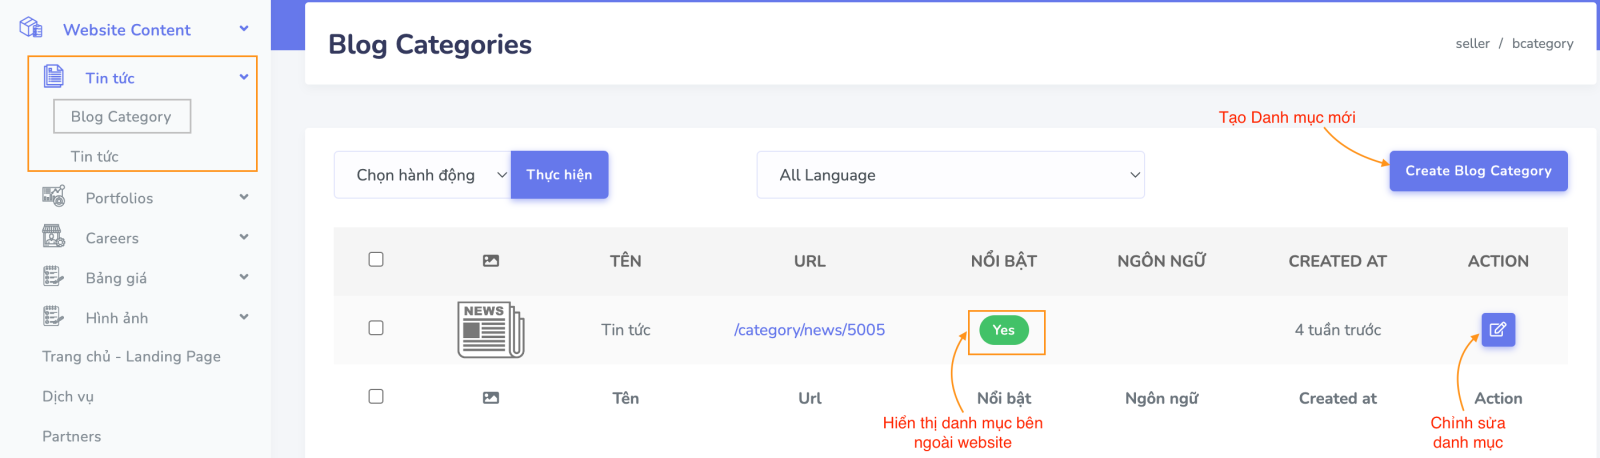Click the blue edit pencil action icon

click(x=1498, y=329)
